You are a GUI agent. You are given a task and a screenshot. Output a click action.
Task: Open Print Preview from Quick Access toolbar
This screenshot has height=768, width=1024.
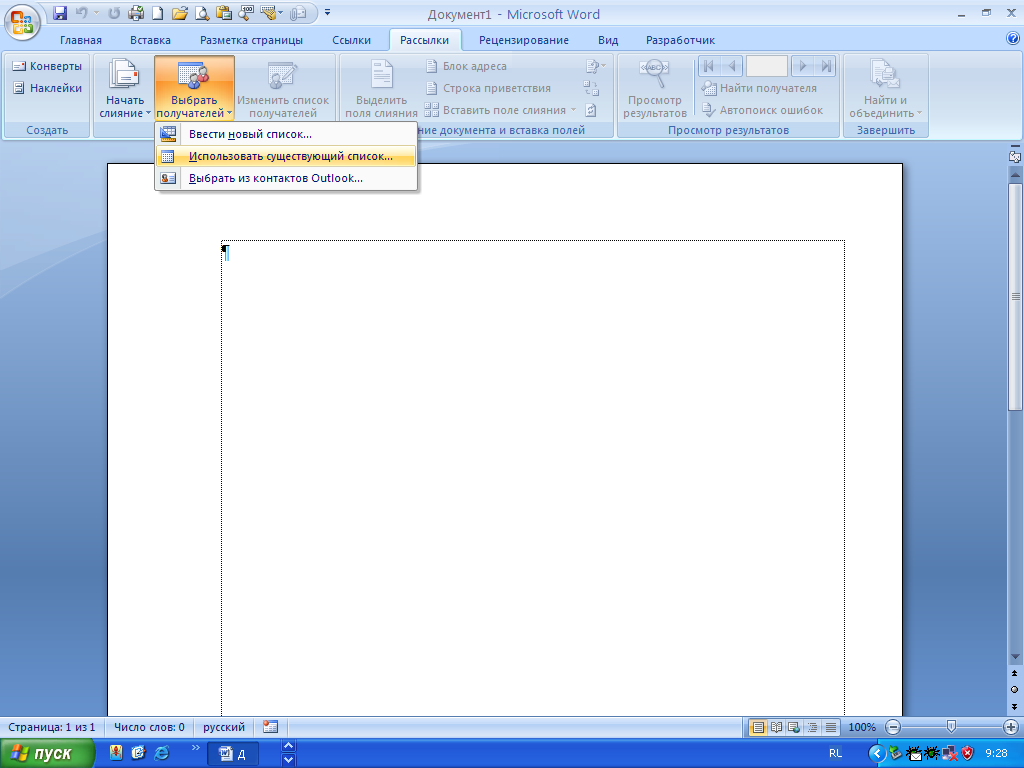click(202, 12)
